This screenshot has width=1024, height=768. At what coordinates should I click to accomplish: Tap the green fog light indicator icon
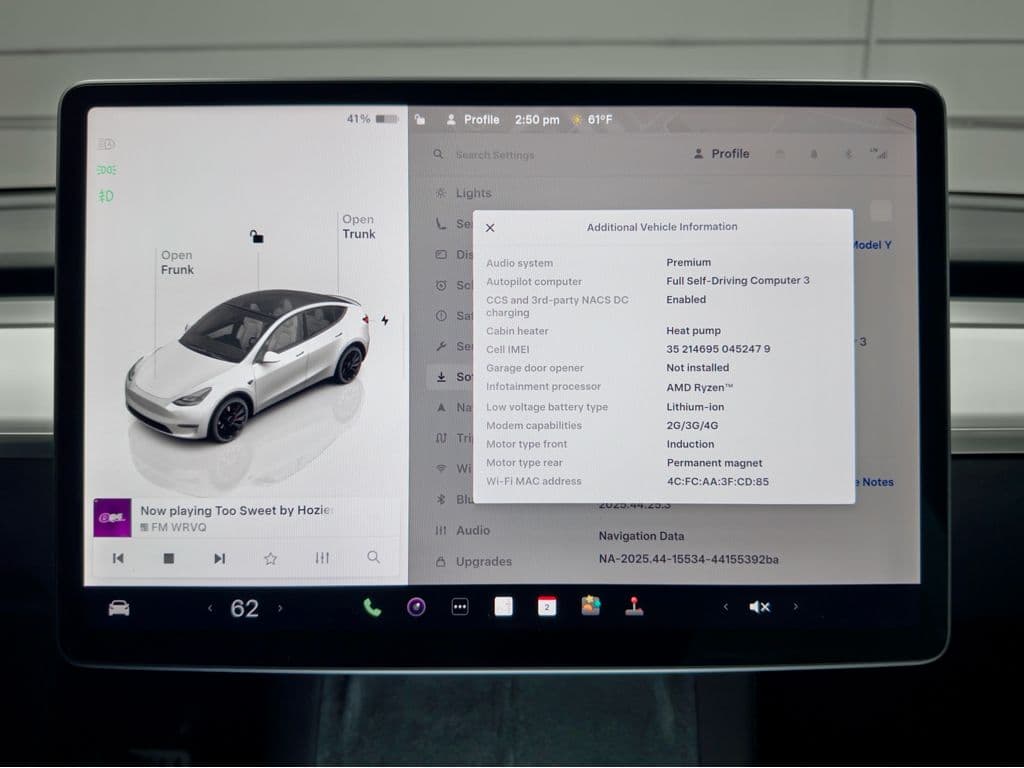point(106,196)
